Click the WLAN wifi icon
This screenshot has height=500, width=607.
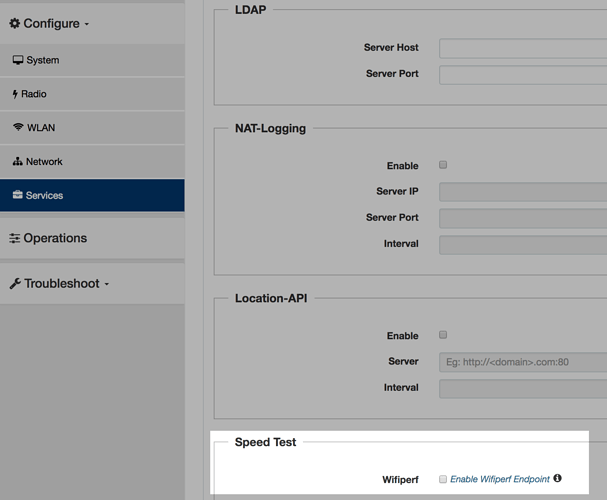click(x=18, y=128)
